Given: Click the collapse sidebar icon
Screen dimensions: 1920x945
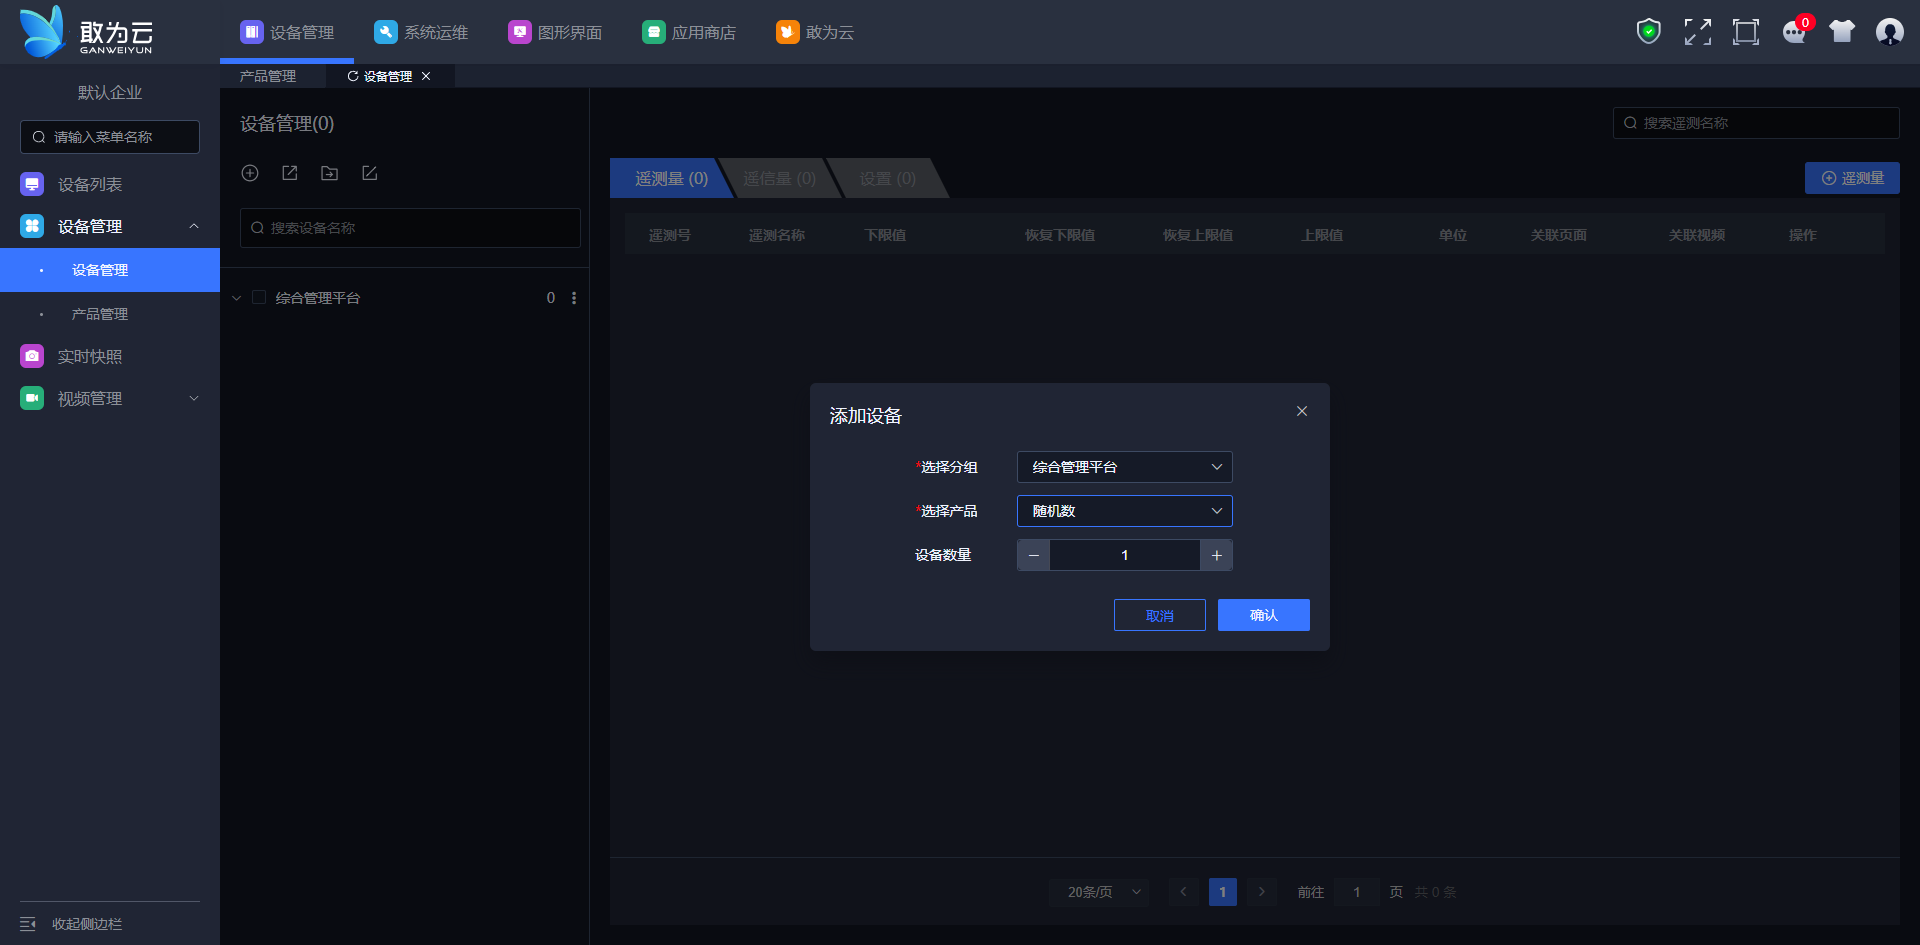Looking at the screenshot, I should click(28, 924).
